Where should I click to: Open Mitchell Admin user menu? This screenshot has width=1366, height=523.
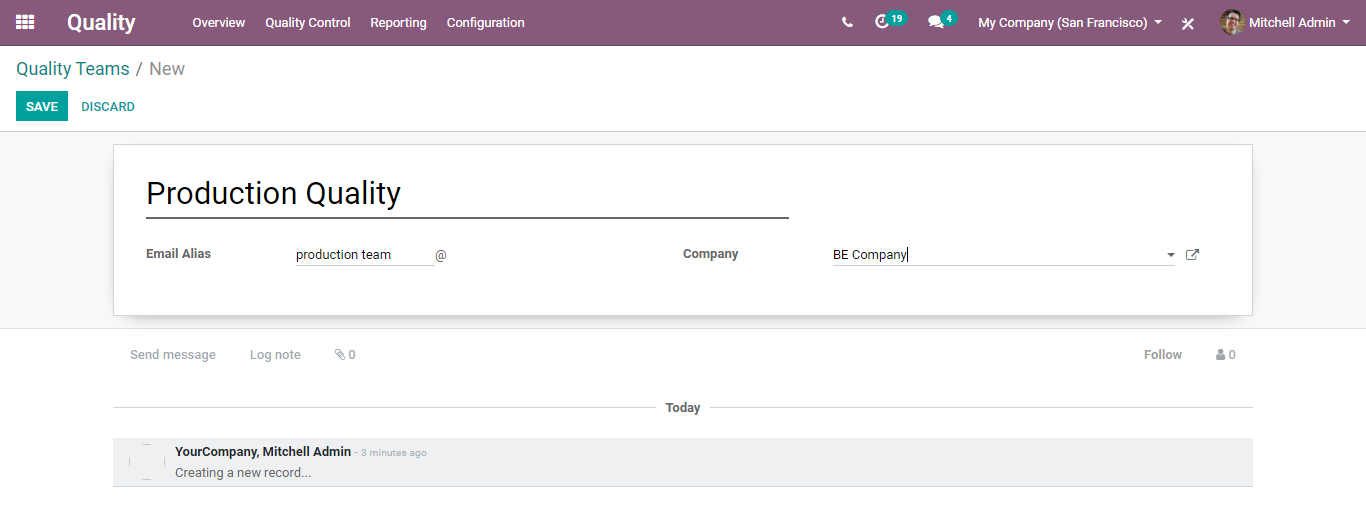(x=1278, y=22)
